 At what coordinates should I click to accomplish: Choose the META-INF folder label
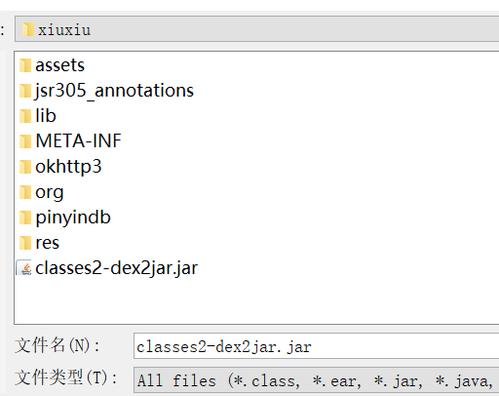coord(78,141)
